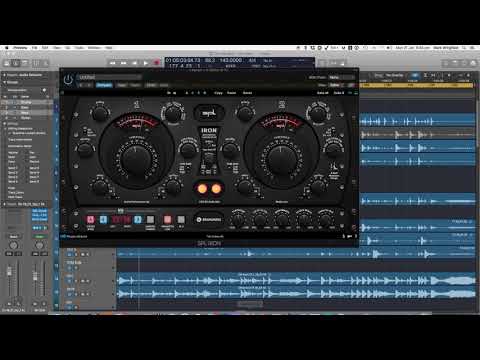Toggle the SPL IRON plugin power button
Image resolution: width=480 pixels, height=360 pixels.
68,79
